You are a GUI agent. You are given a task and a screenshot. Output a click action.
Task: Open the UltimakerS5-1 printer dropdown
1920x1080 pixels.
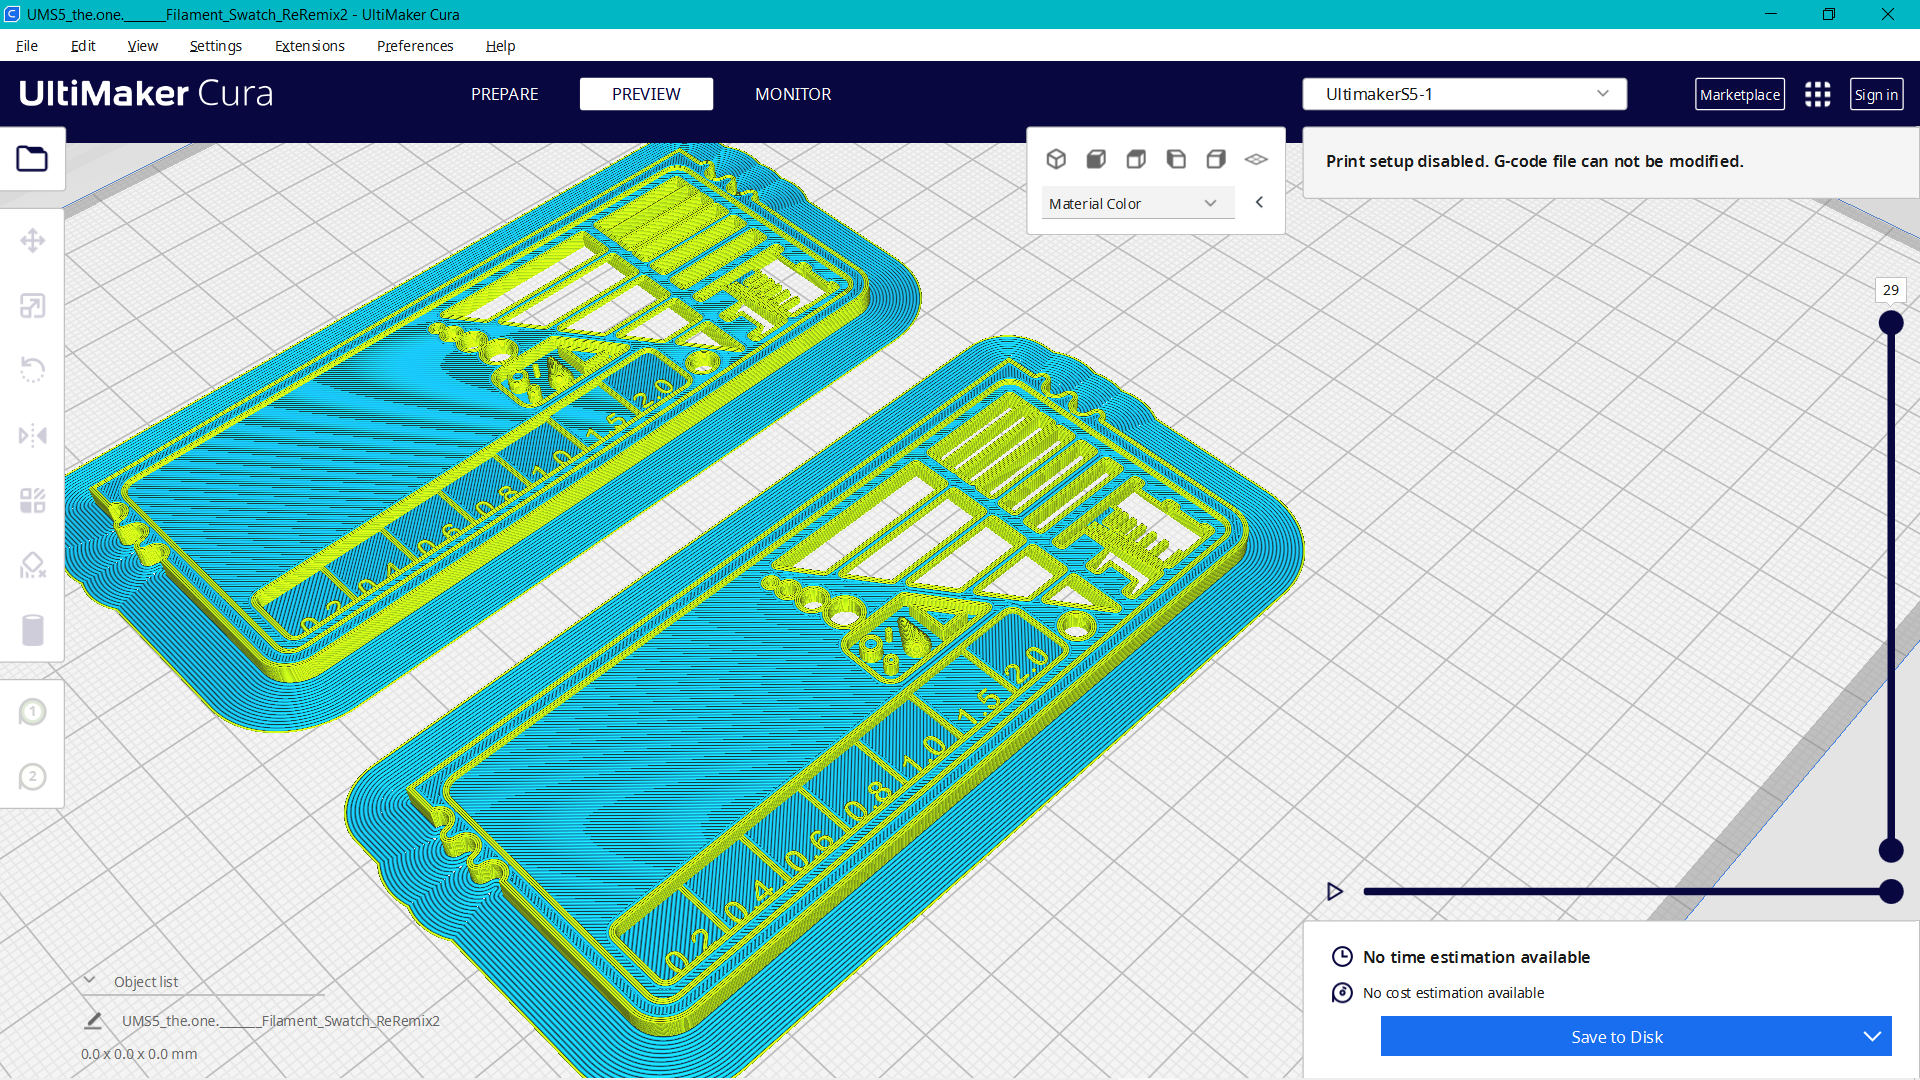pos(1463,93)
